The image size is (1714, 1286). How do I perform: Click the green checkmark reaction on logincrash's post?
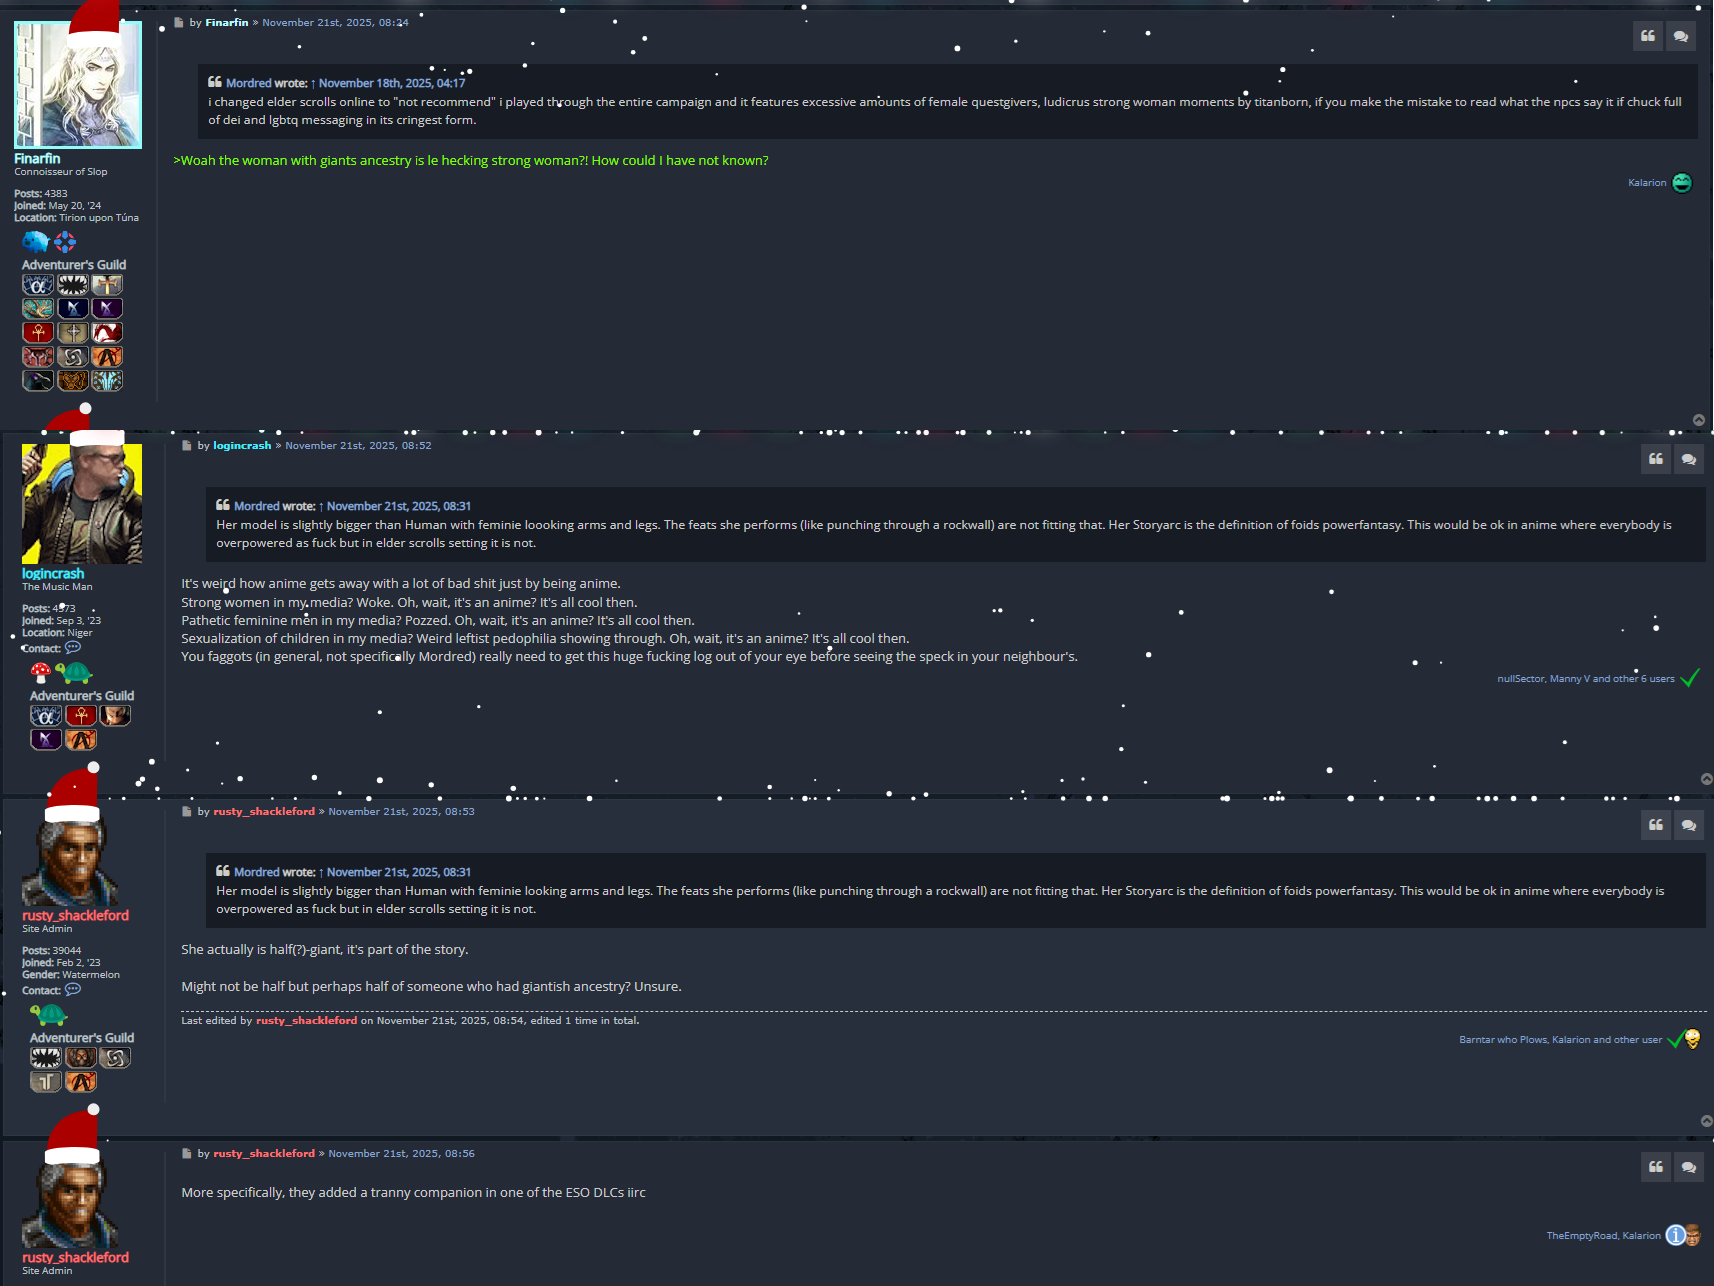[x=1690, y=678]
